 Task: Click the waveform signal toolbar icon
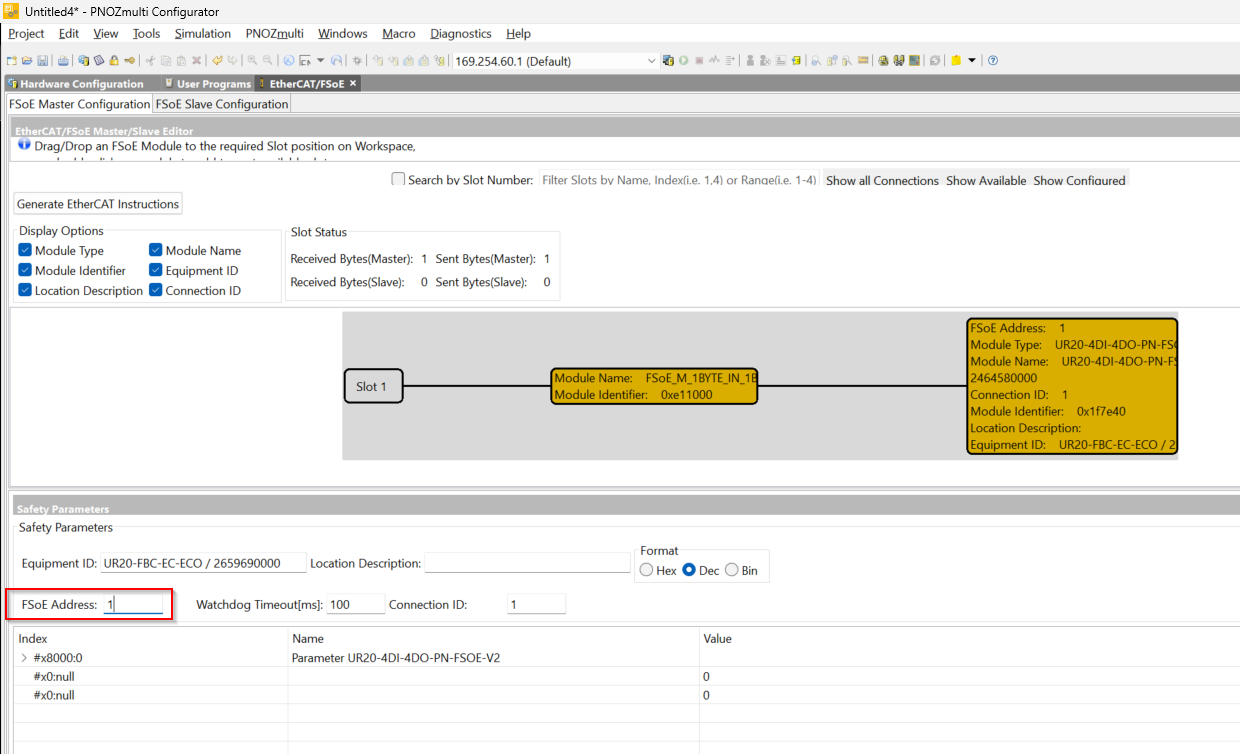point(714,60)
